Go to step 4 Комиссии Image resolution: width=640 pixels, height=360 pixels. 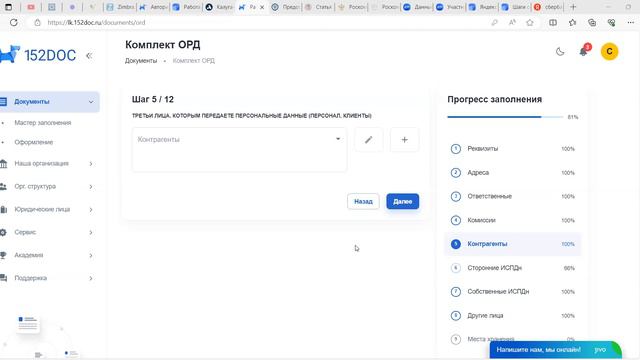click(513, 220)
